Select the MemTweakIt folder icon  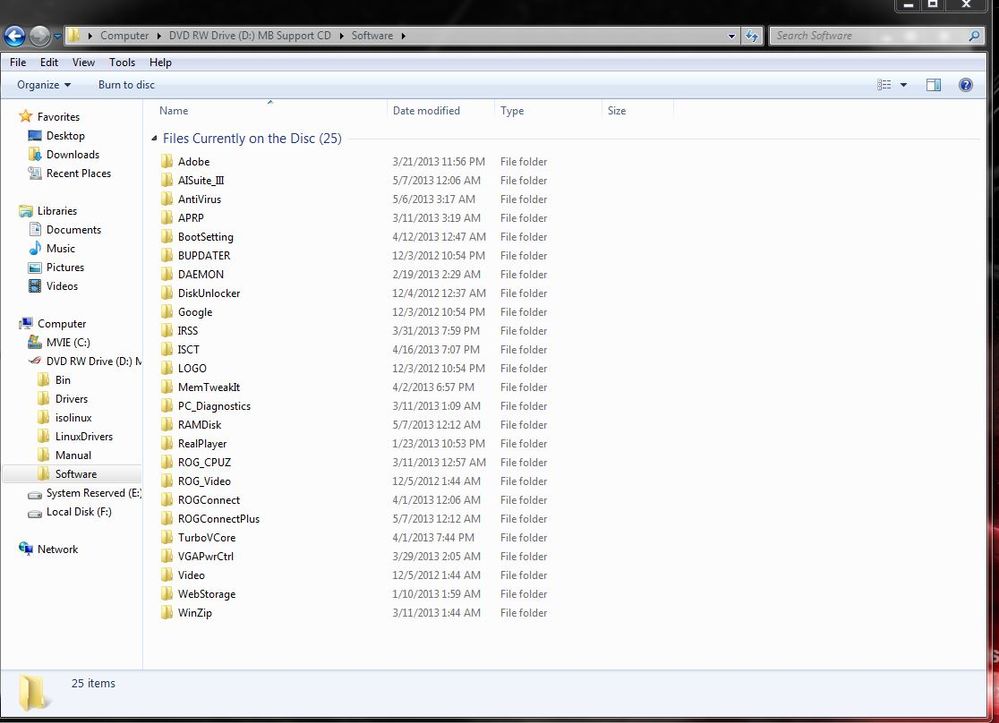(x=166, y=387)
